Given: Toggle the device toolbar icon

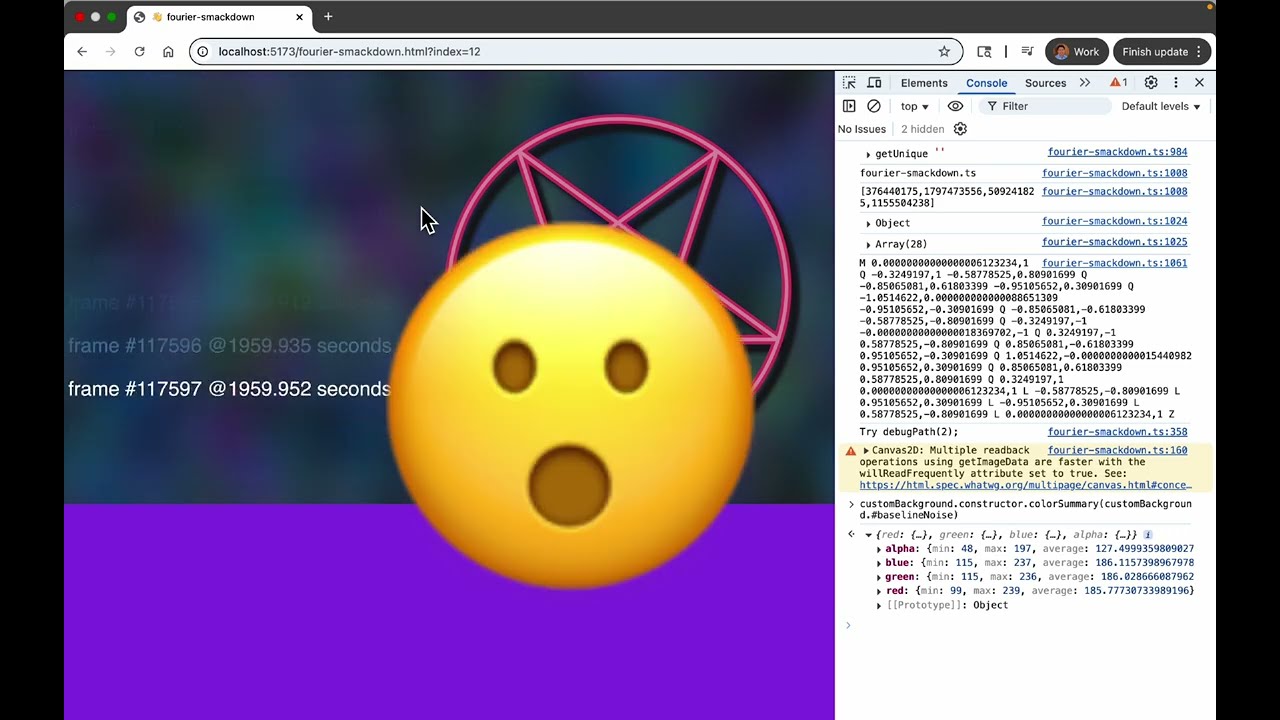Looking at the screenshot, I should pos(874,83).
